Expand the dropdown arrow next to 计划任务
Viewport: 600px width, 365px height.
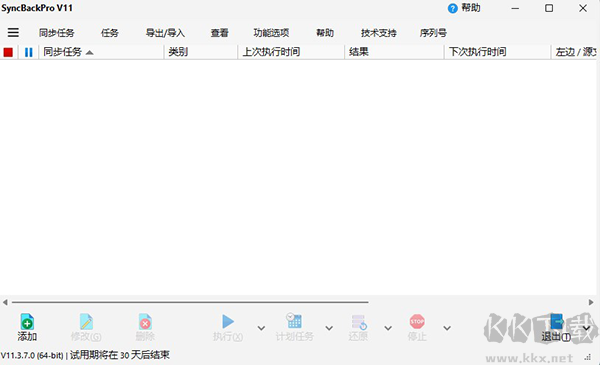coord(329,328)
